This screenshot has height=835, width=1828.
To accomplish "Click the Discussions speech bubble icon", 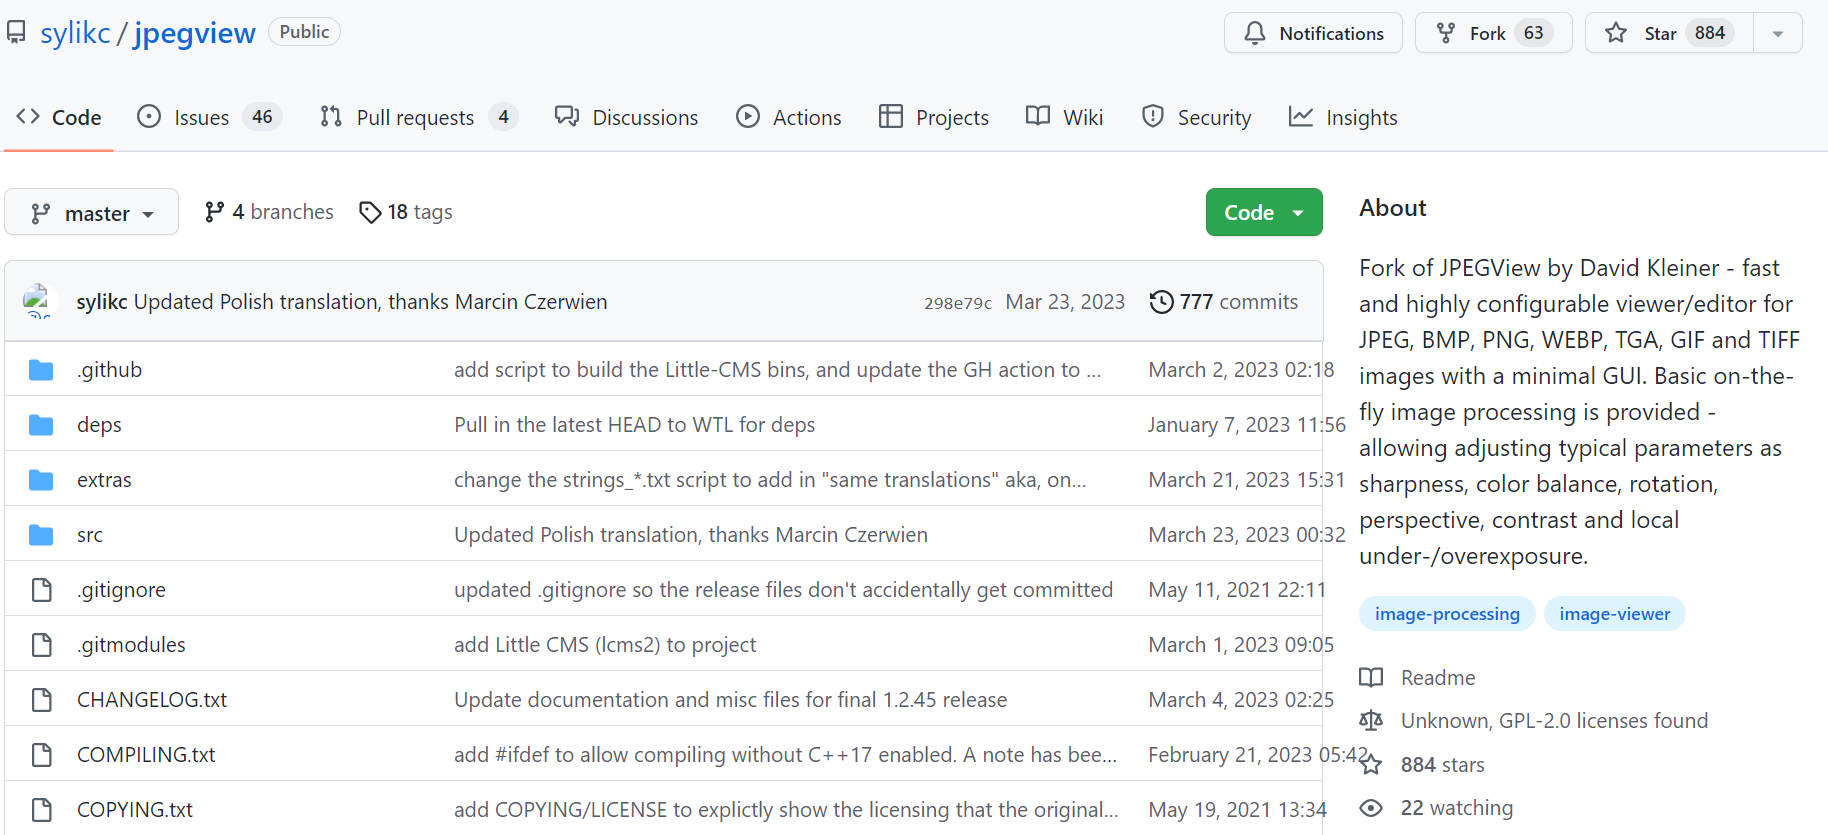I will pyautogui.click(x=567, y=117).
